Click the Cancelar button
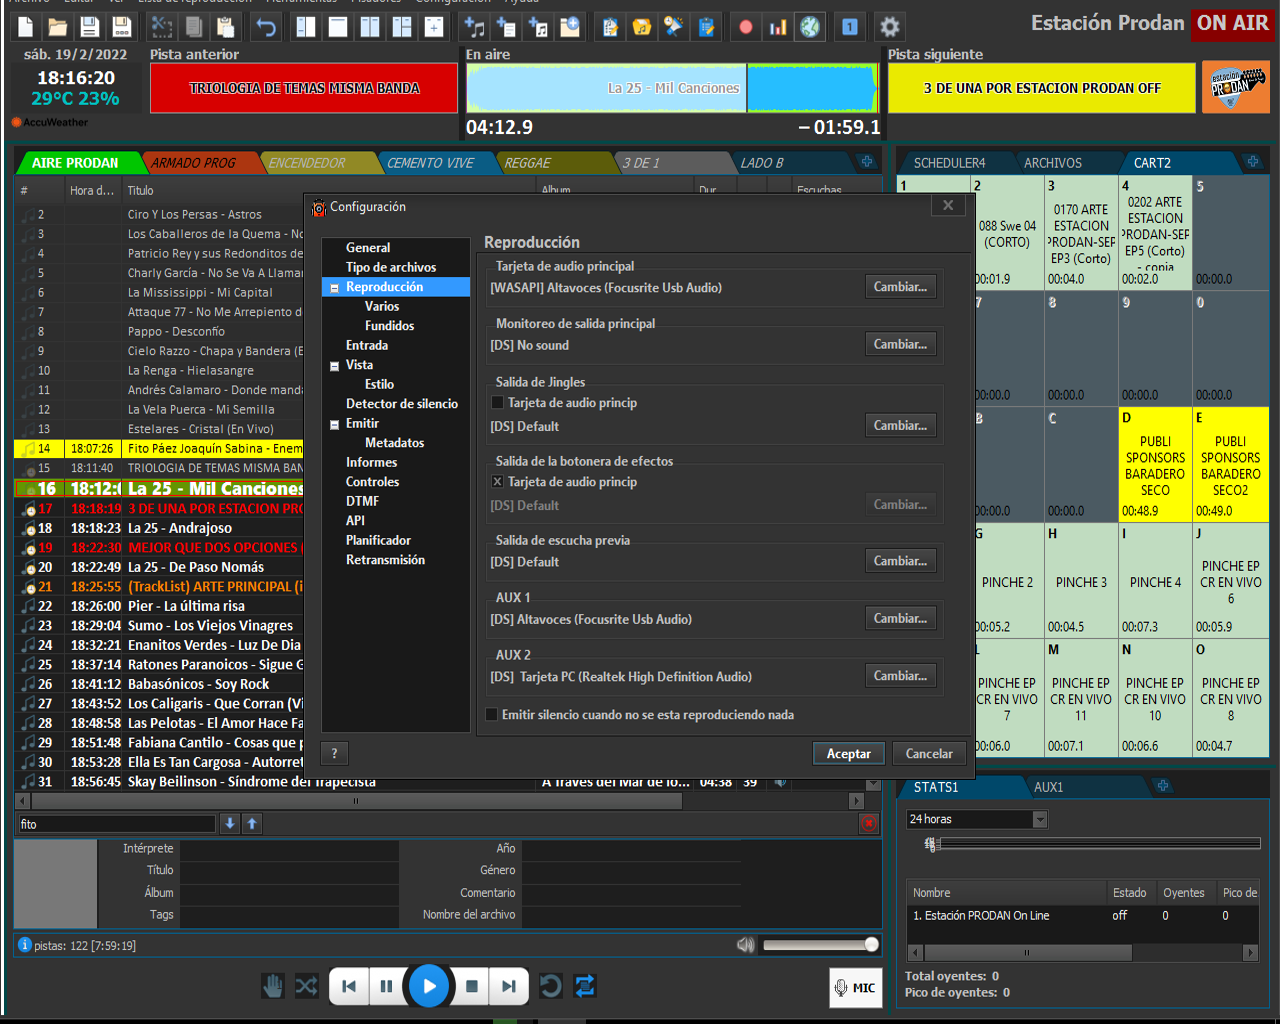Image resolution: width=1280 pixels, height=1024 pixels. pos(929,754)
